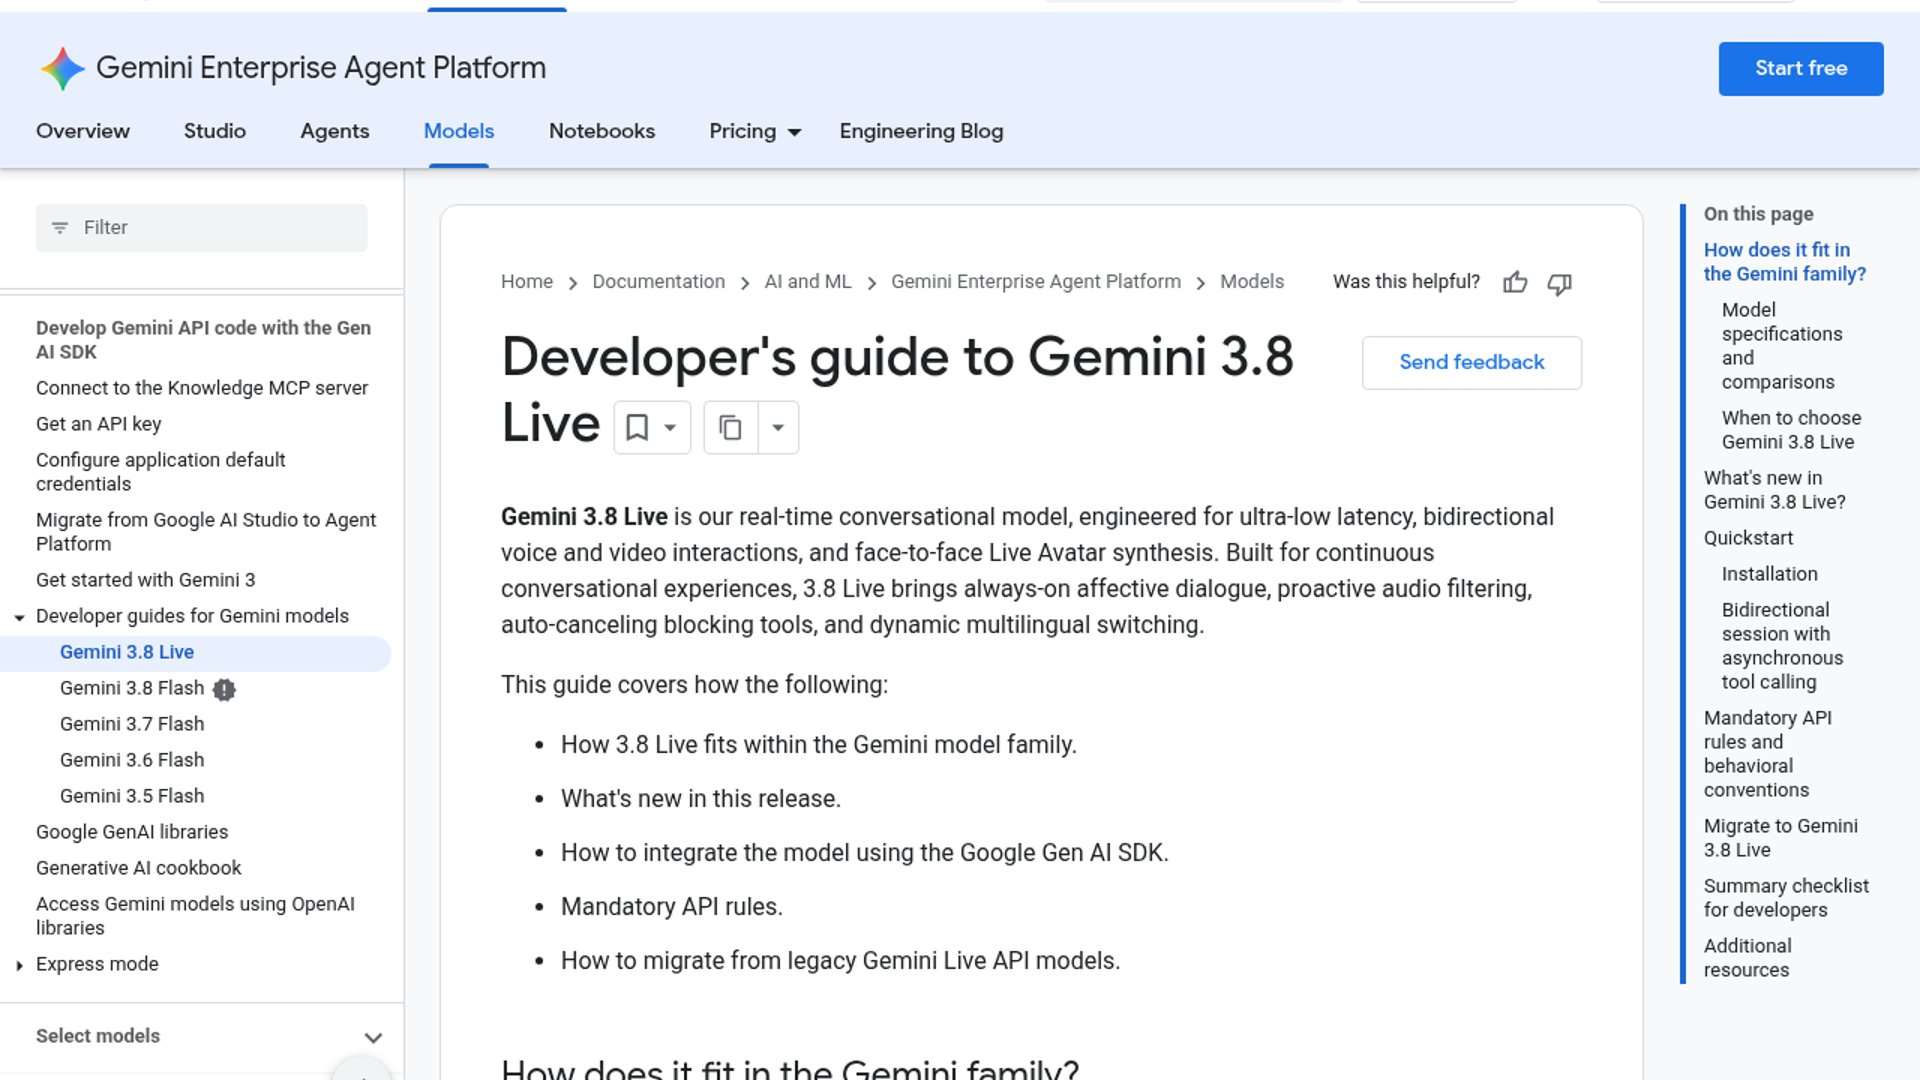The width and height of the screenshot is (1920, 1080).
Task: Click the Send feedback button
Action: click(1472, 362)
